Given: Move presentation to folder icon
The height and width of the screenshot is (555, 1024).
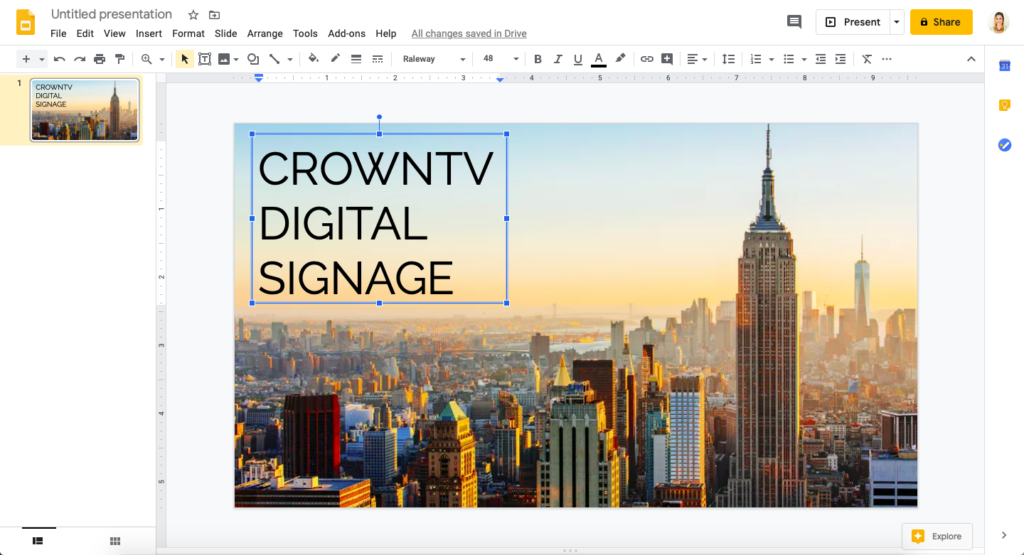Looking at the screenshot, I should click(214, 14).
